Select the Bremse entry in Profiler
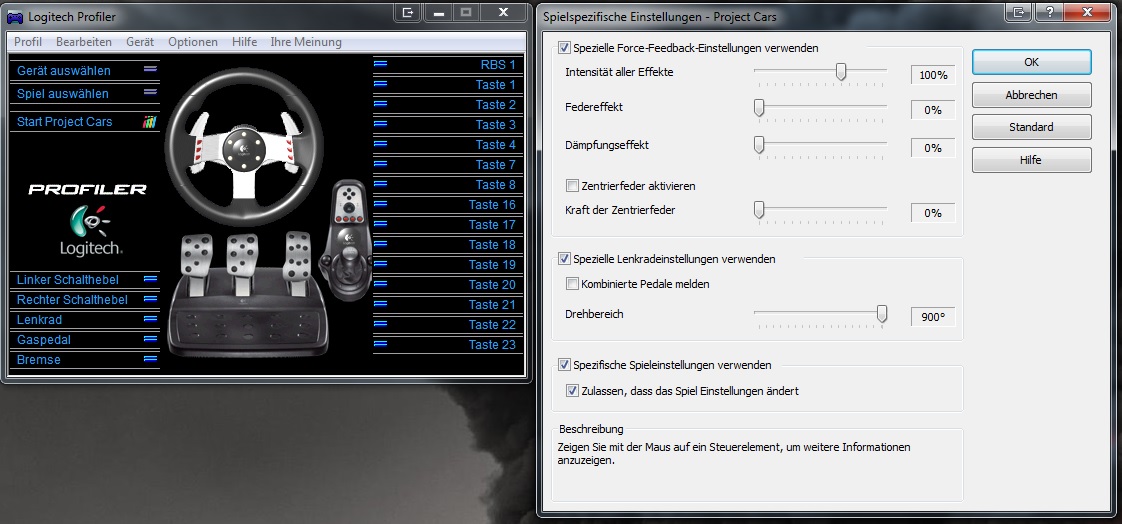Viewport: 1122px width, 524px height. (85, 359)
